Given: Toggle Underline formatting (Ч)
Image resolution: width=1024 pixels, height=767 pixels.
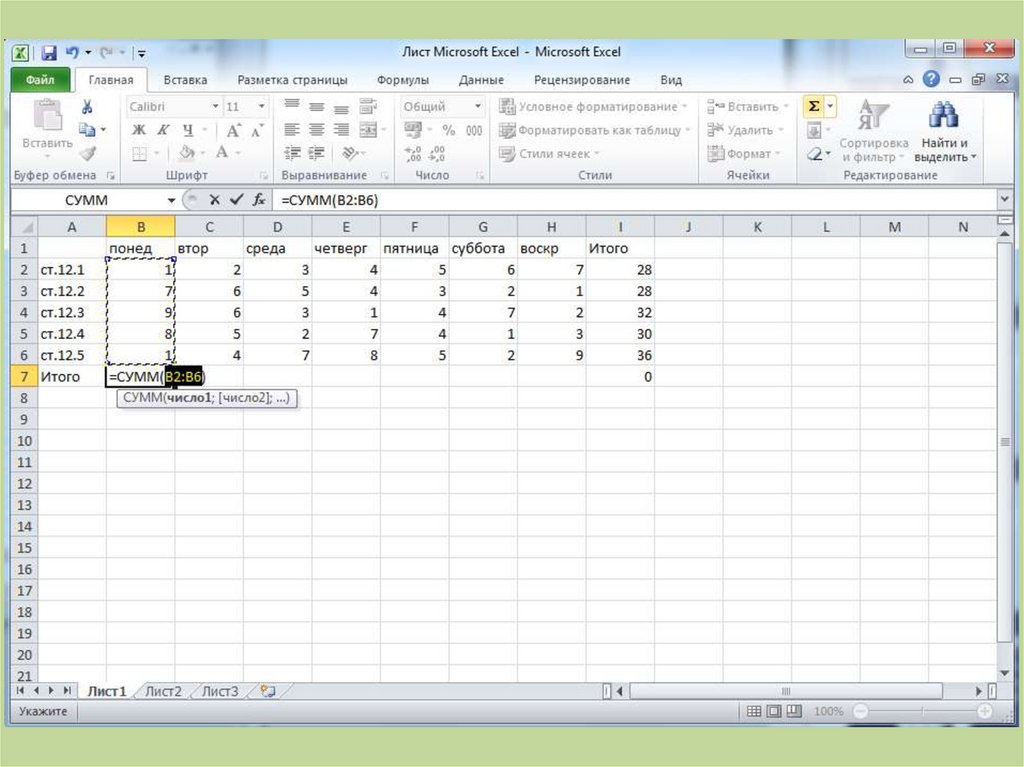Looking at the screenshot, I should pos(187,129).
